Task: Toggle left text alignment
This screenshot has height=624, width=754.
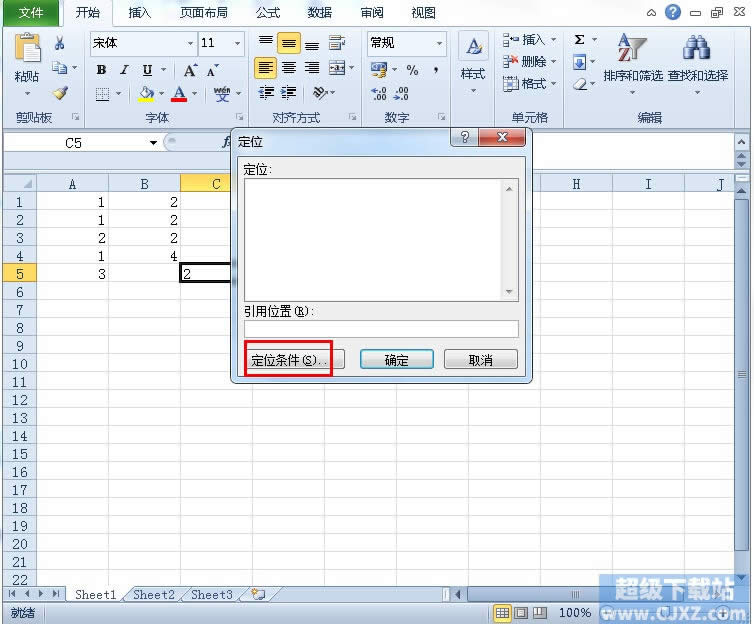Action: pos(265,68)
